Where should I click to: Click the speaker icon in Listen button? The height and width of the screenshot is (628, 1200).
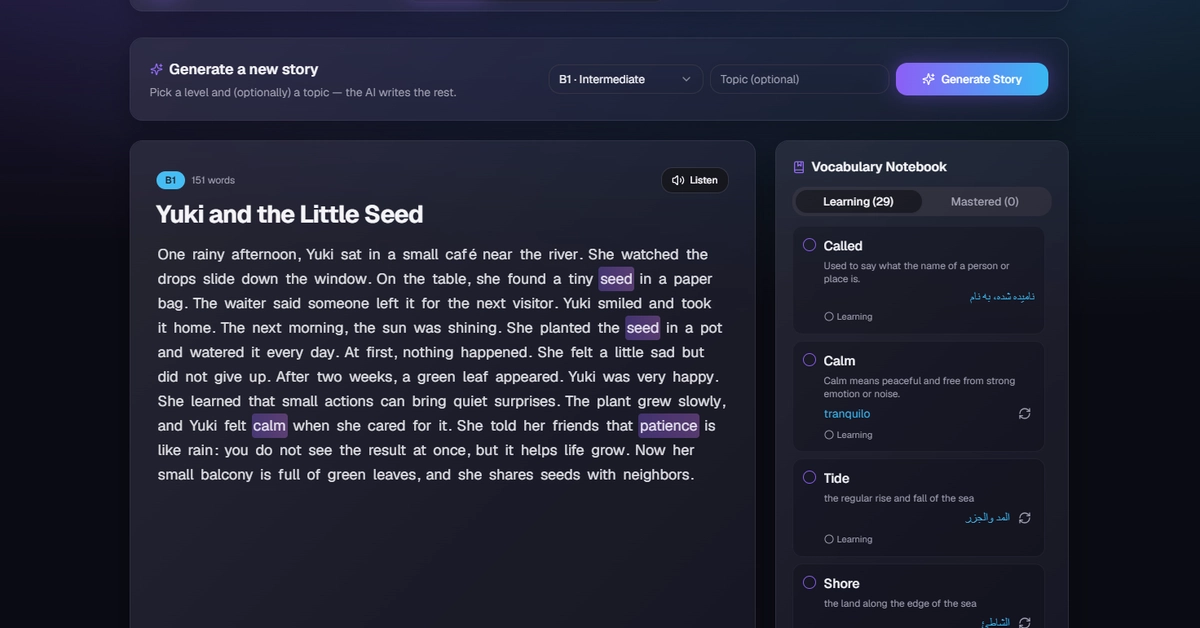coord(678,180)
